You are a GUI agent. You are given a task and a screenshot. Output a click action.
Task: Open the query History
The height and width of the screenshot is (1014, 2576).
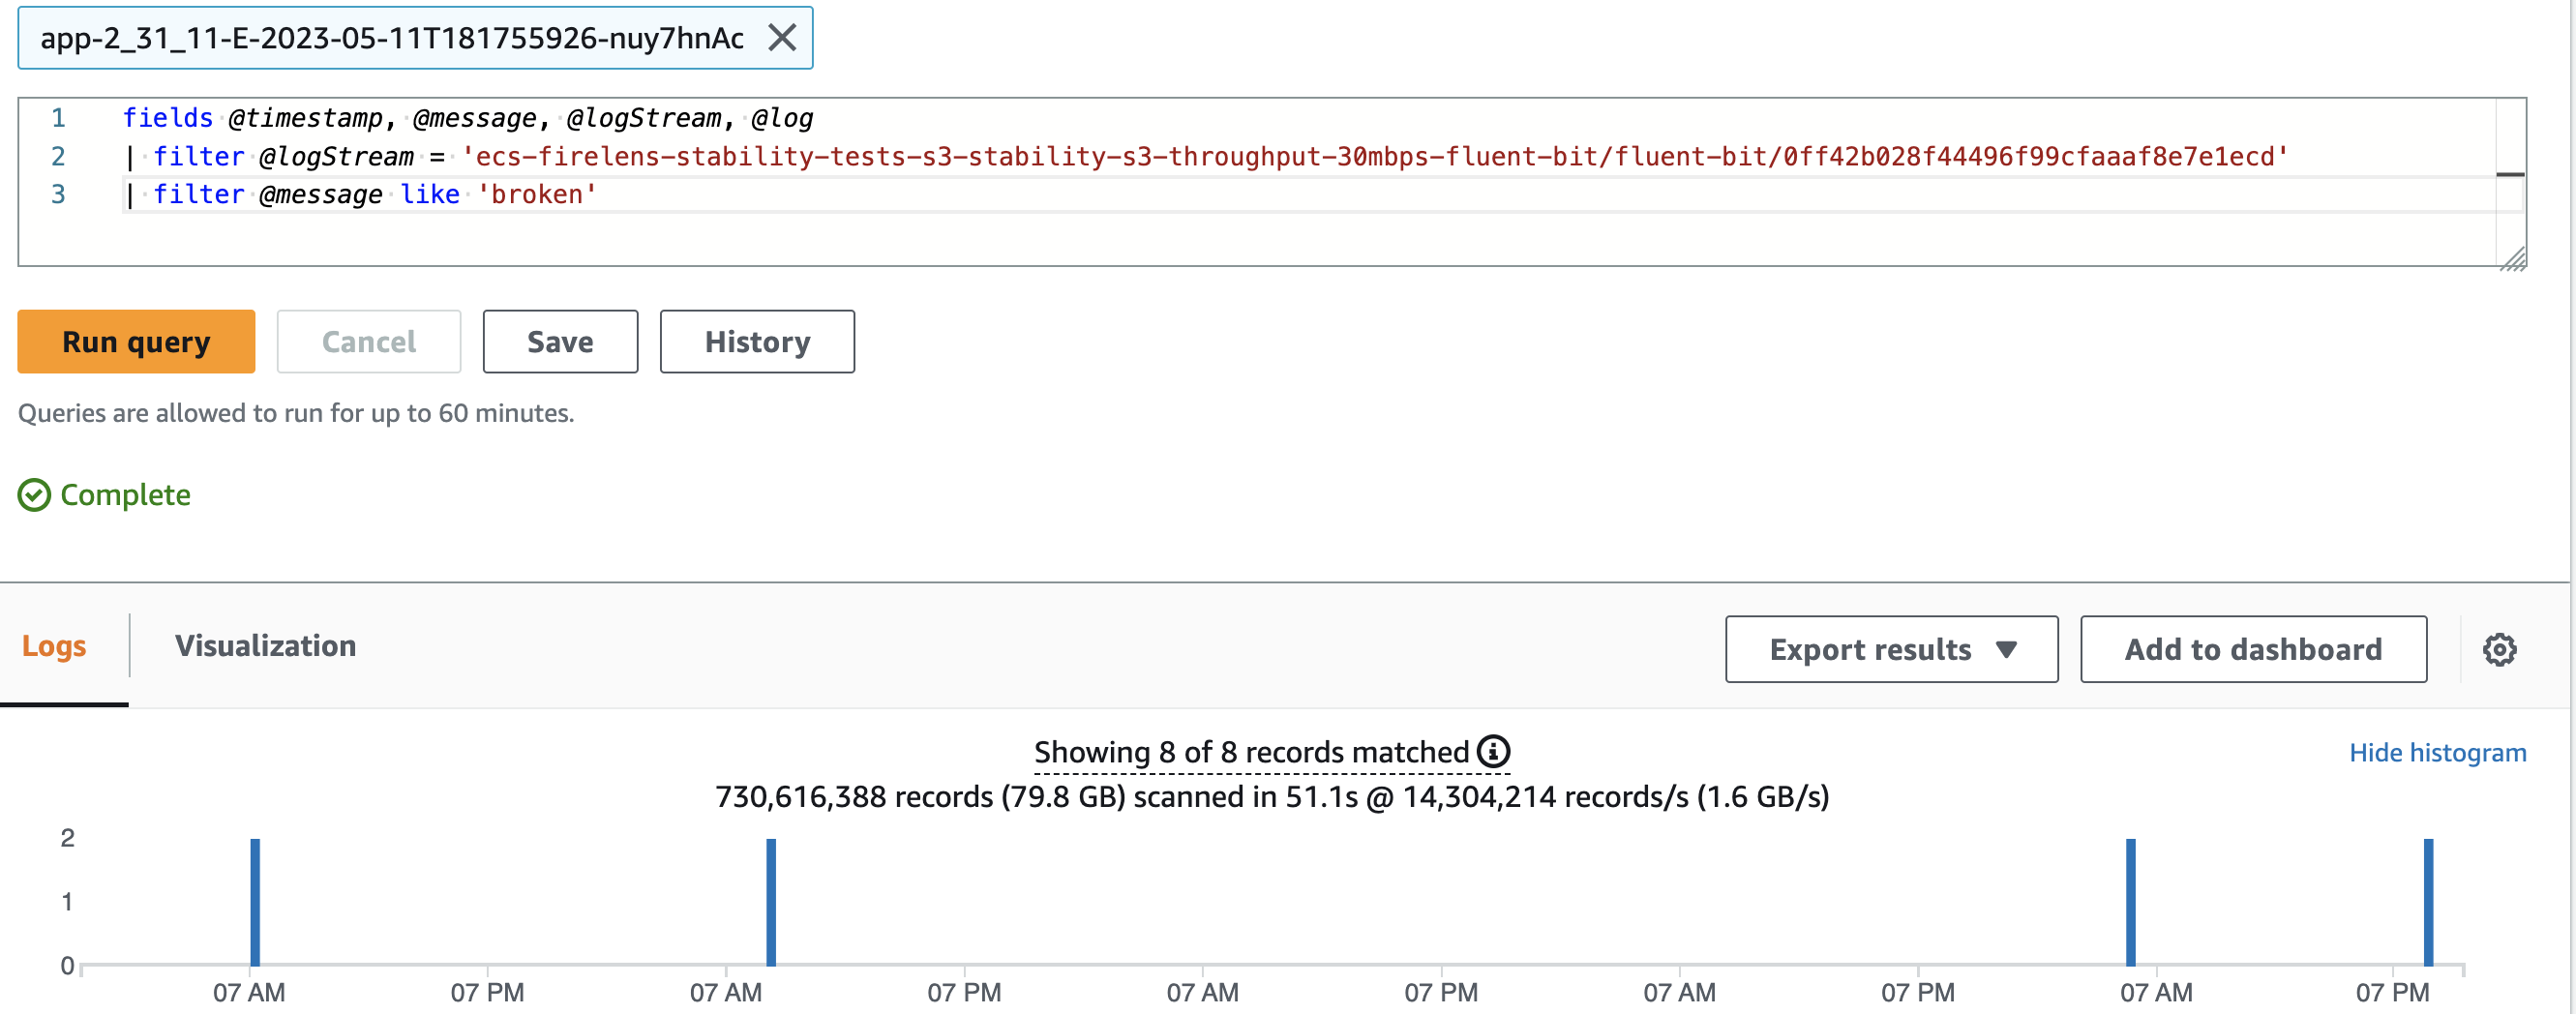pyautogui.click(x=757, y=341)
